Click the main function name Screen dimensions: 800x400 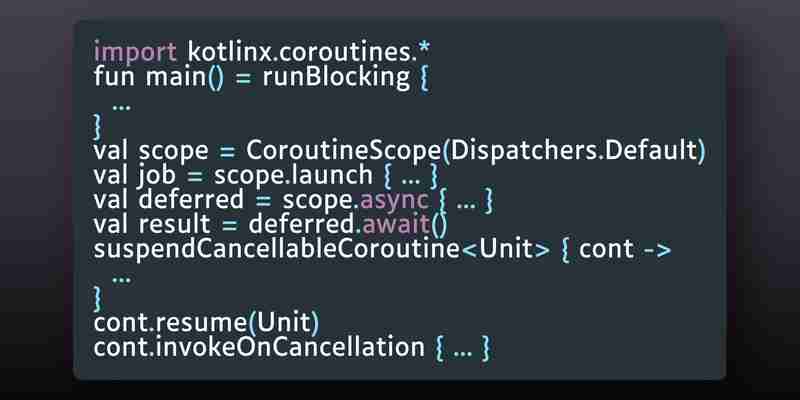click(176, 78)
